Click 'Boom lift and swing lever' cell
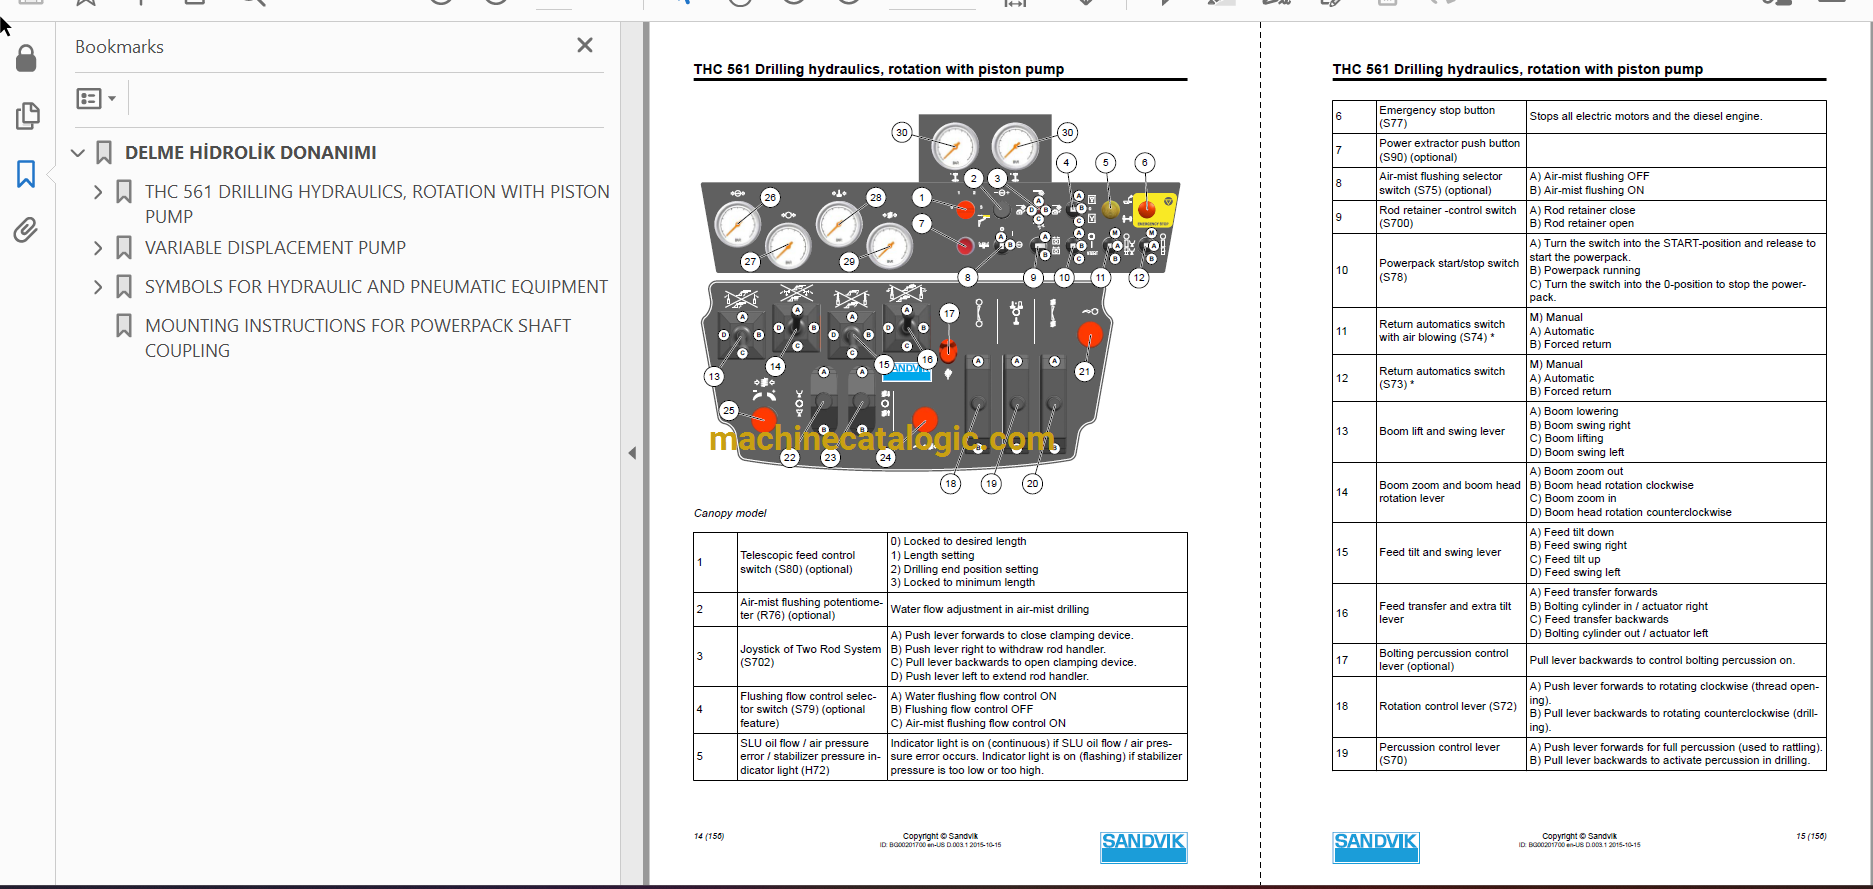 [1450, 432]
